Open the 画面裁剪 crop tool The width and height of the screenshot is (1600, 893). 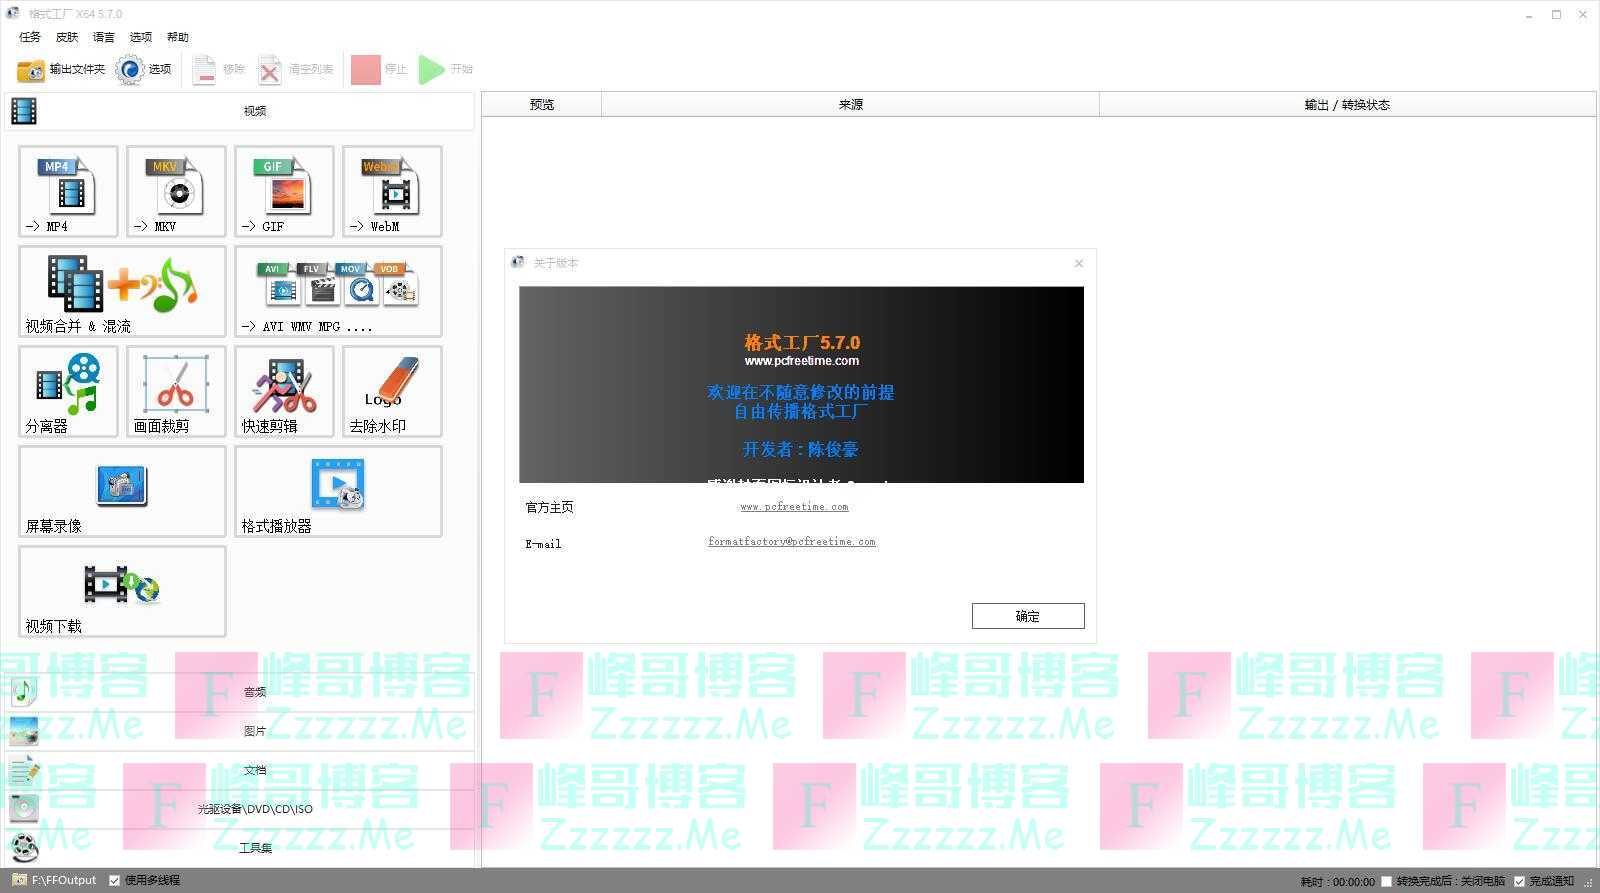click(x=176, y=391)
